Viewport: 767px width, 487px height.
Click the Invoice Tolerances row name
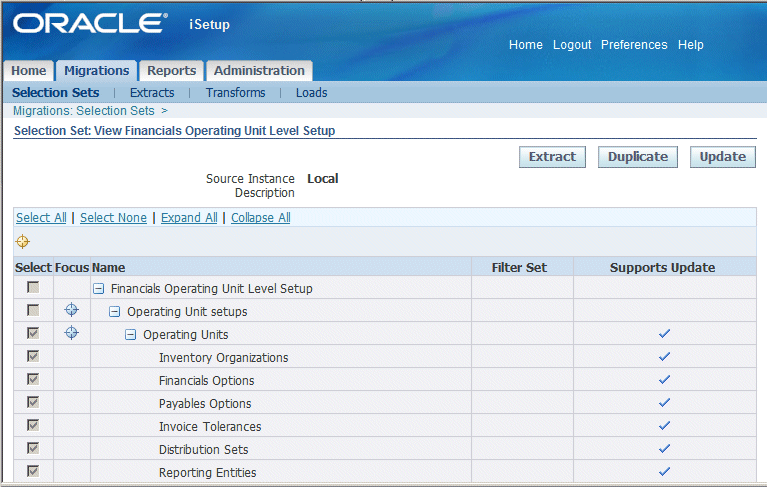(210, 426)
